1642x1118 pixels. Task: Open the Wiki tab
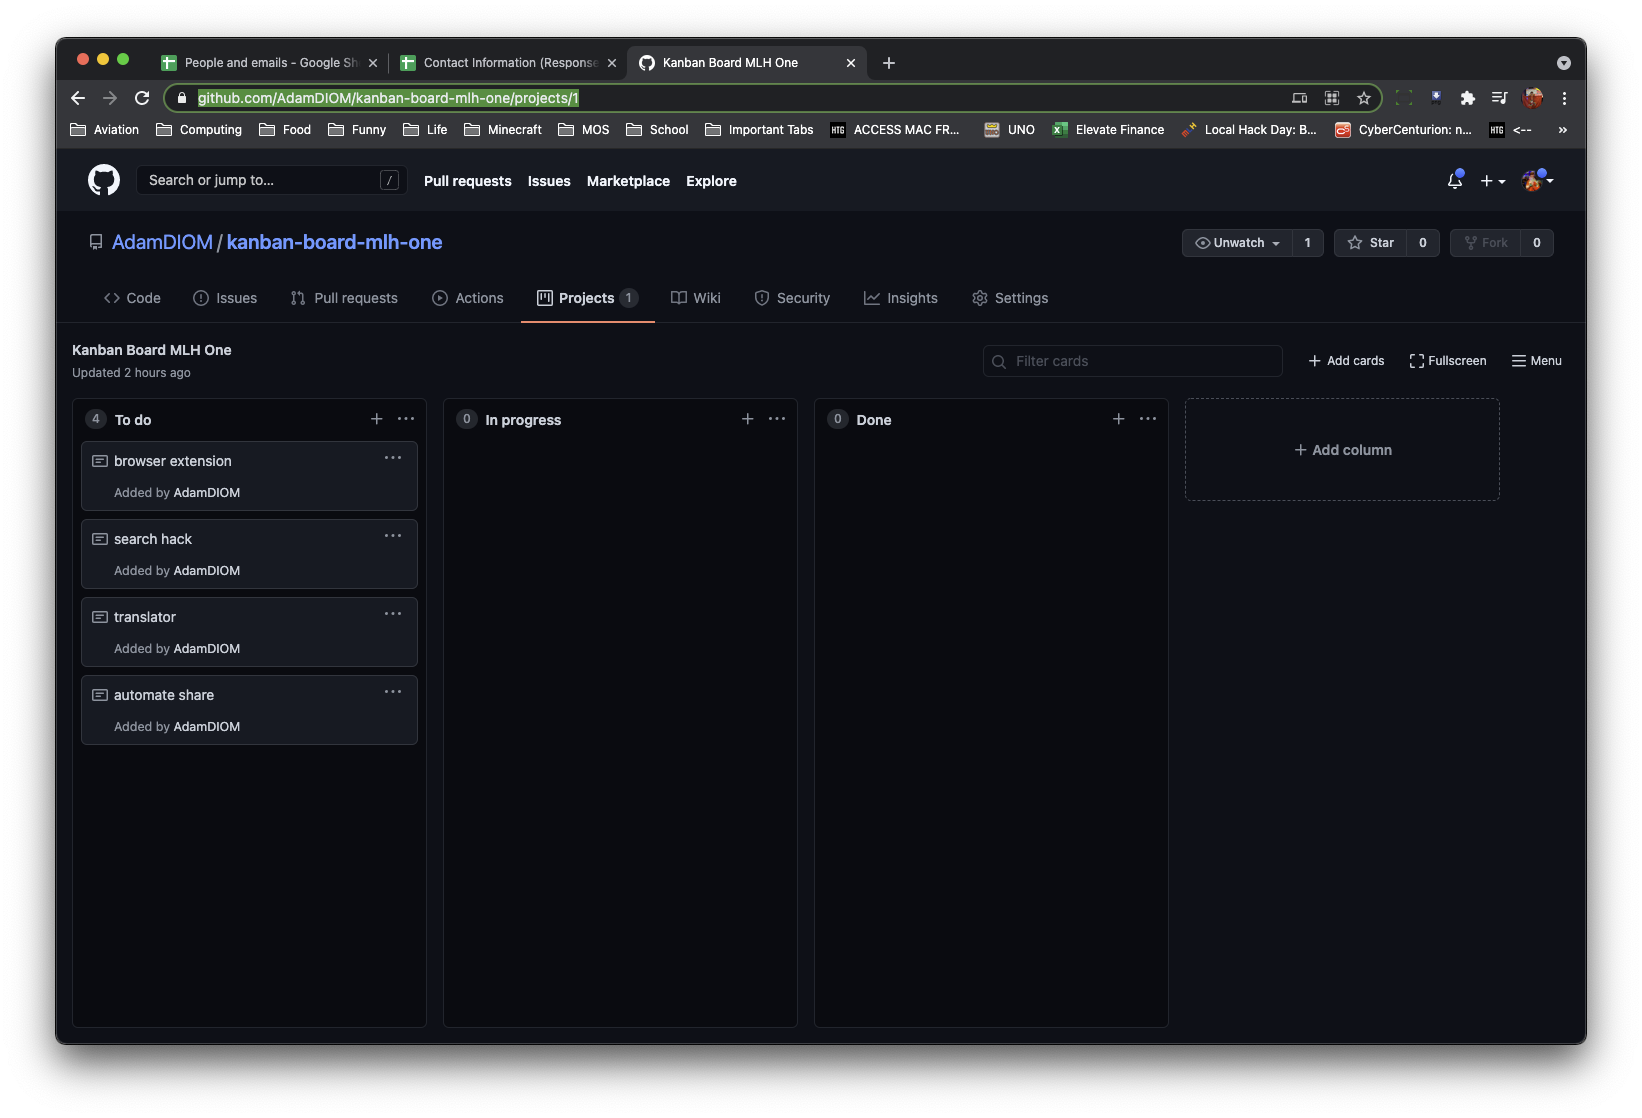pos(695,298)
